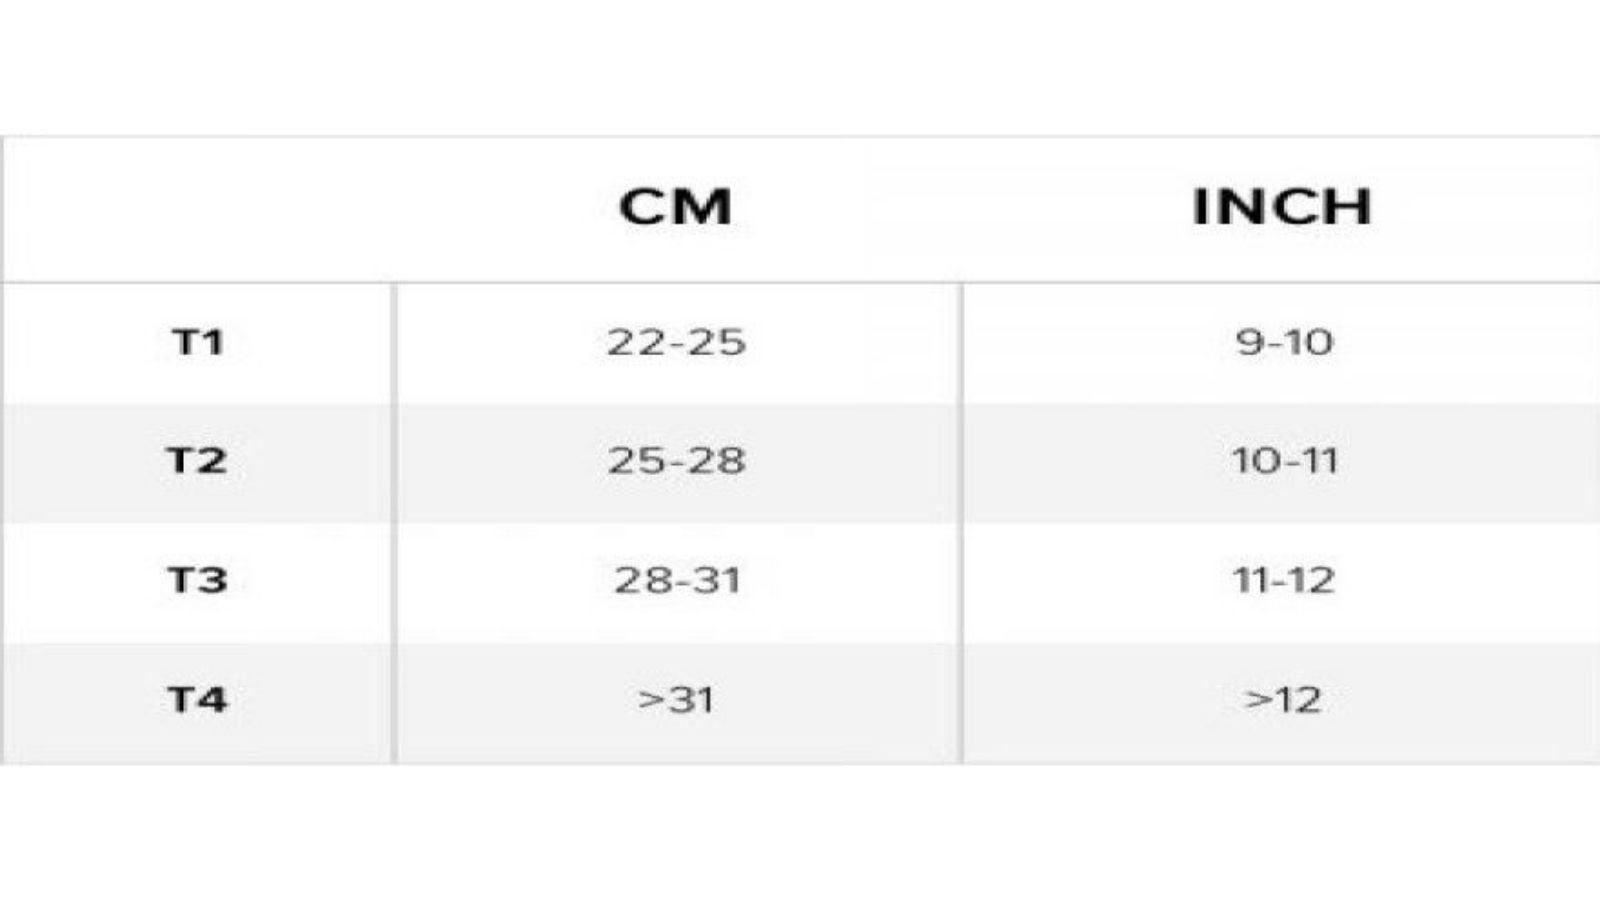Image resolution: width=1600 pixels, height=900 pixels.
Task: Click the 22-25 centimeter cell
Action: (676, 343)
